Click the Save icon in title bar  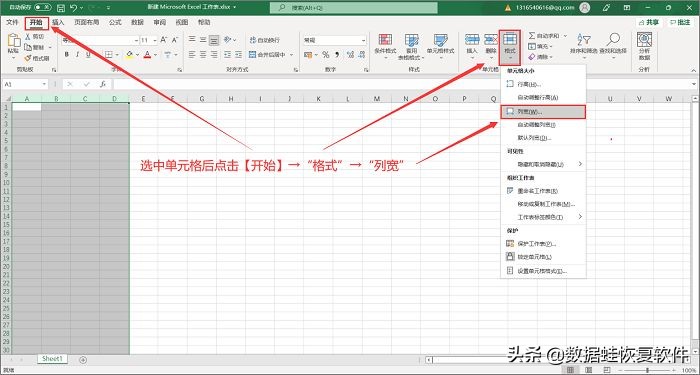61,8
